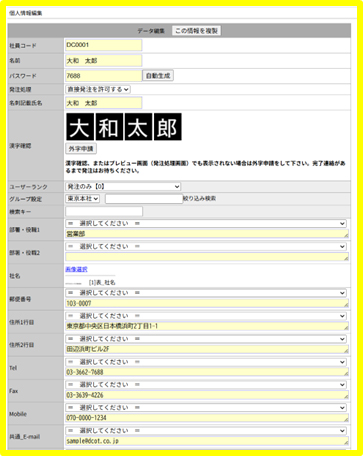Click the [1]表_社名 label

102,283
